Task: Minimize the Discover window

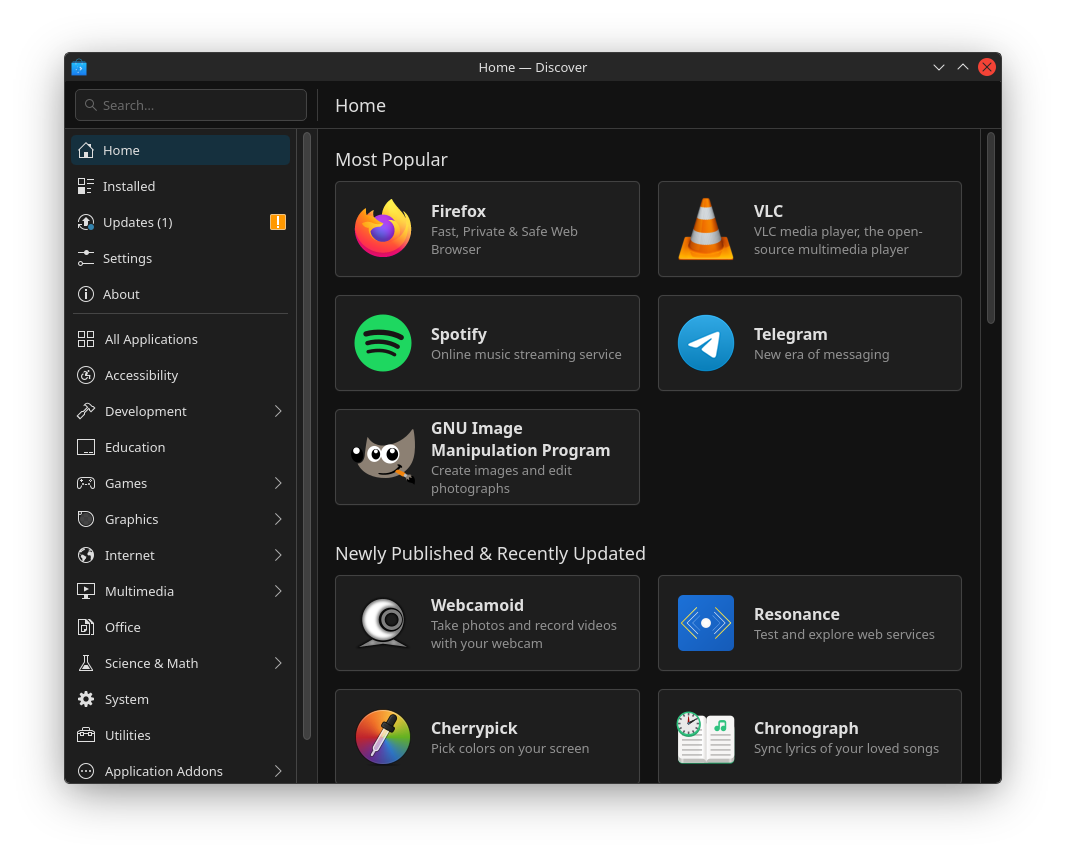Action: [x=939, y=67]
